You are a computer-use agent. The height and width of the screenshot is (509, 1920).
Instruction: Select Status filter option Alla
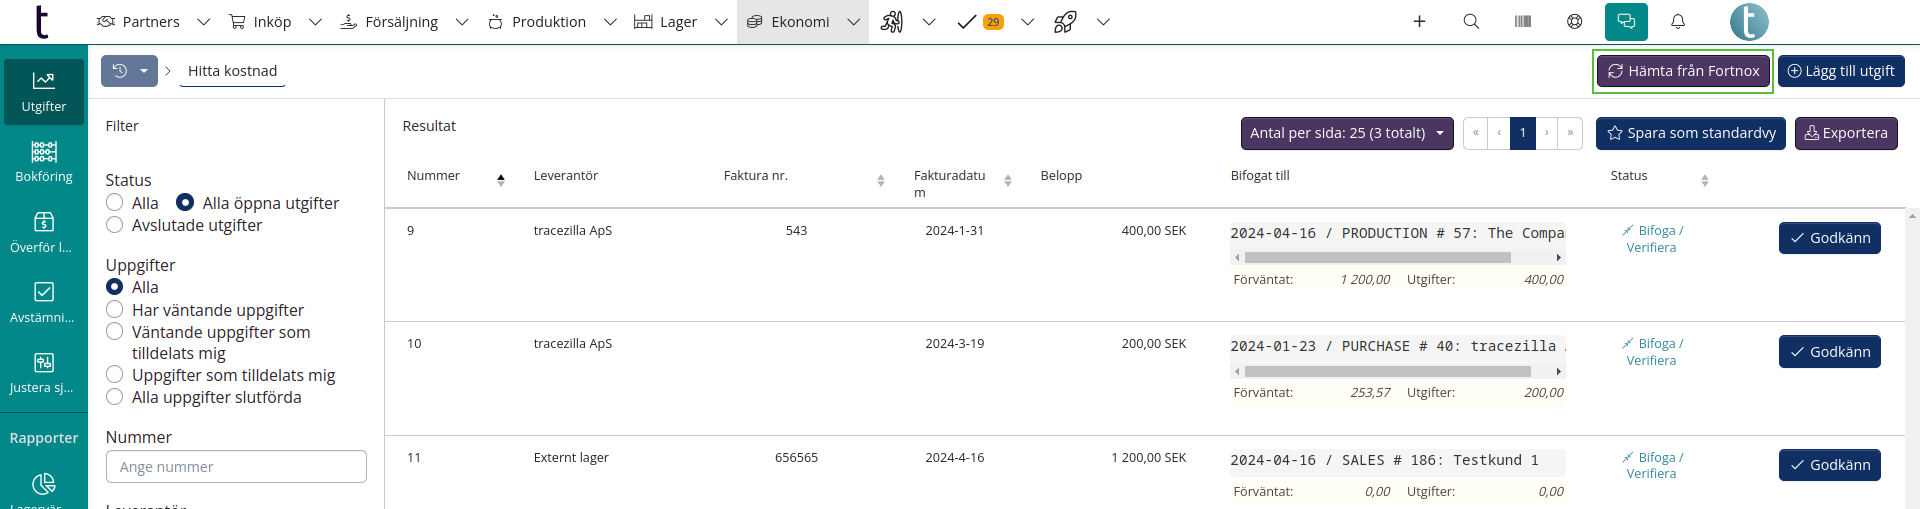[x=115, y=203]
